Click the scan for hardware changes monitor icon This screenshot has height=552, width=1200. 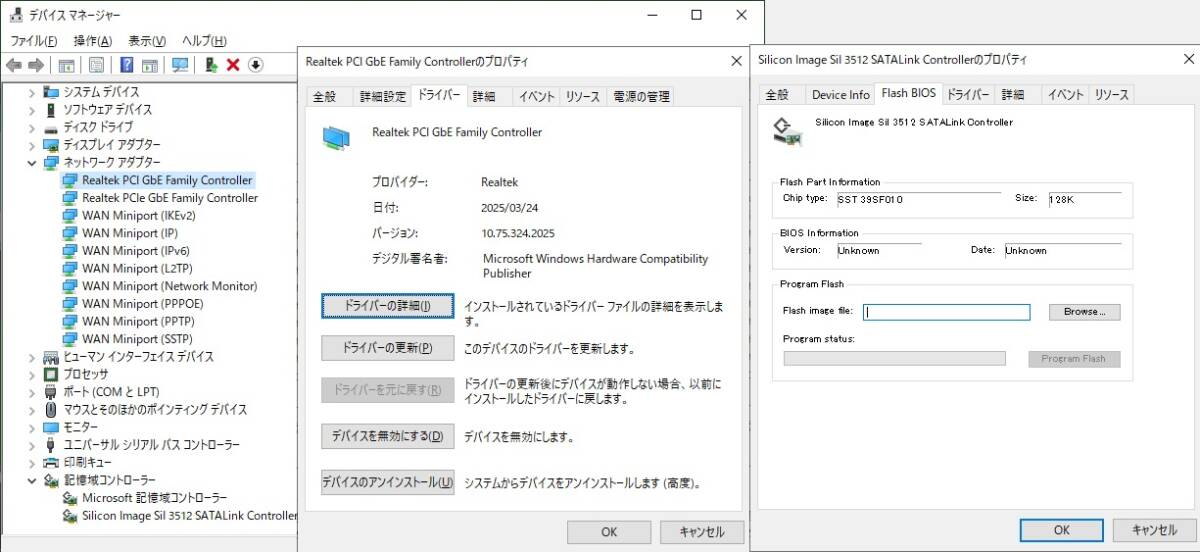click(180, 65)
